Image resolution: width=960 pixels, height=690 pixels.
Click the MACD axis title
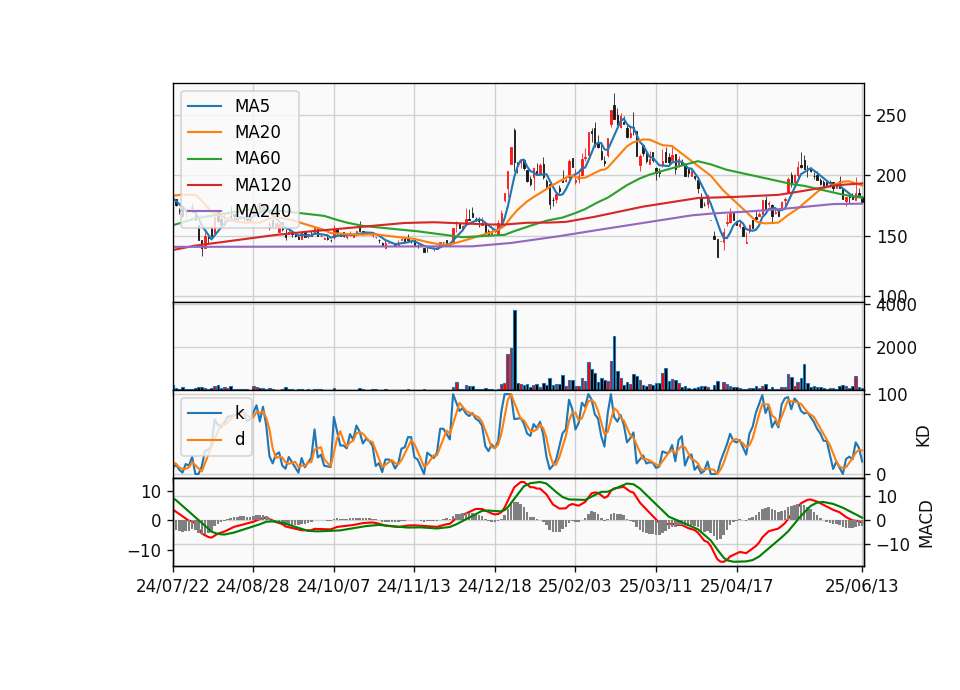point(925,525)
